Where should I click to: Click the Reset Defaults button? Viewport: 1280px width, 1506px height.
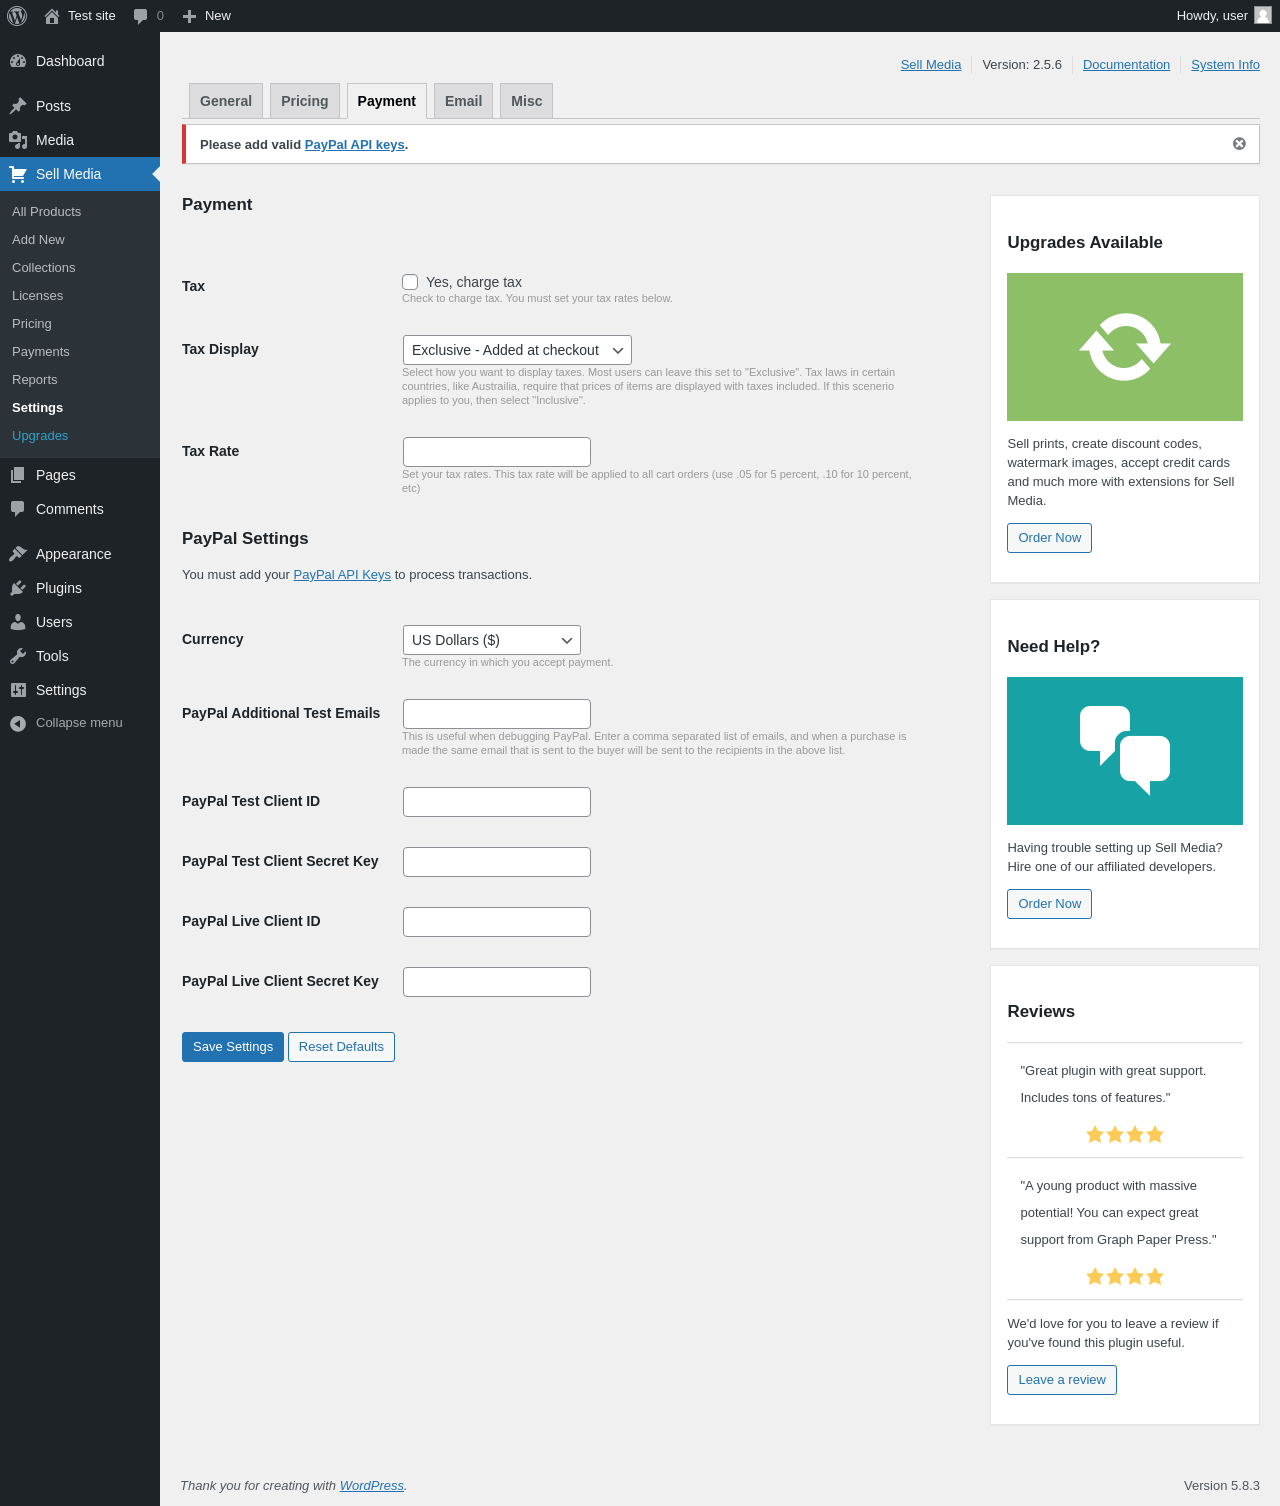pyautogui.click(x=341, y=1047)
